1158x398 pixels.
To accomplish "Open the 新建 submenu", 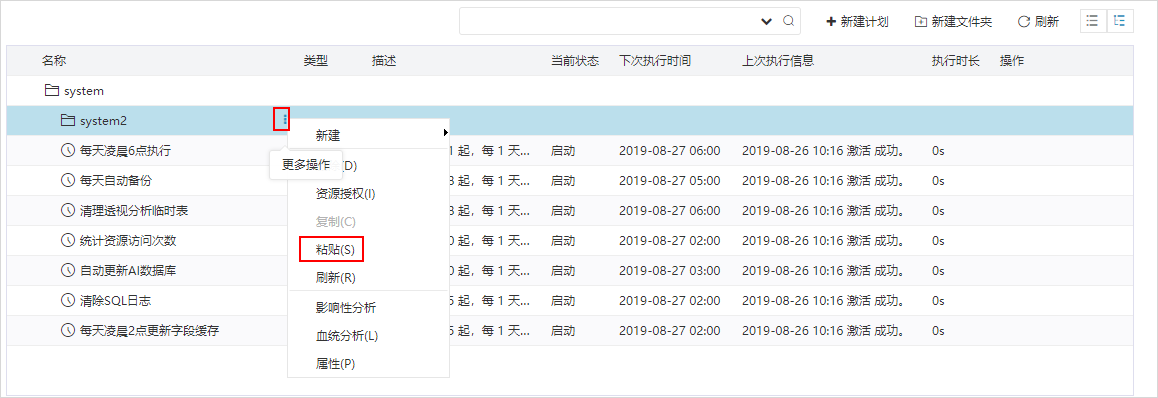I will pyautogui.click(x=369, y=135).
